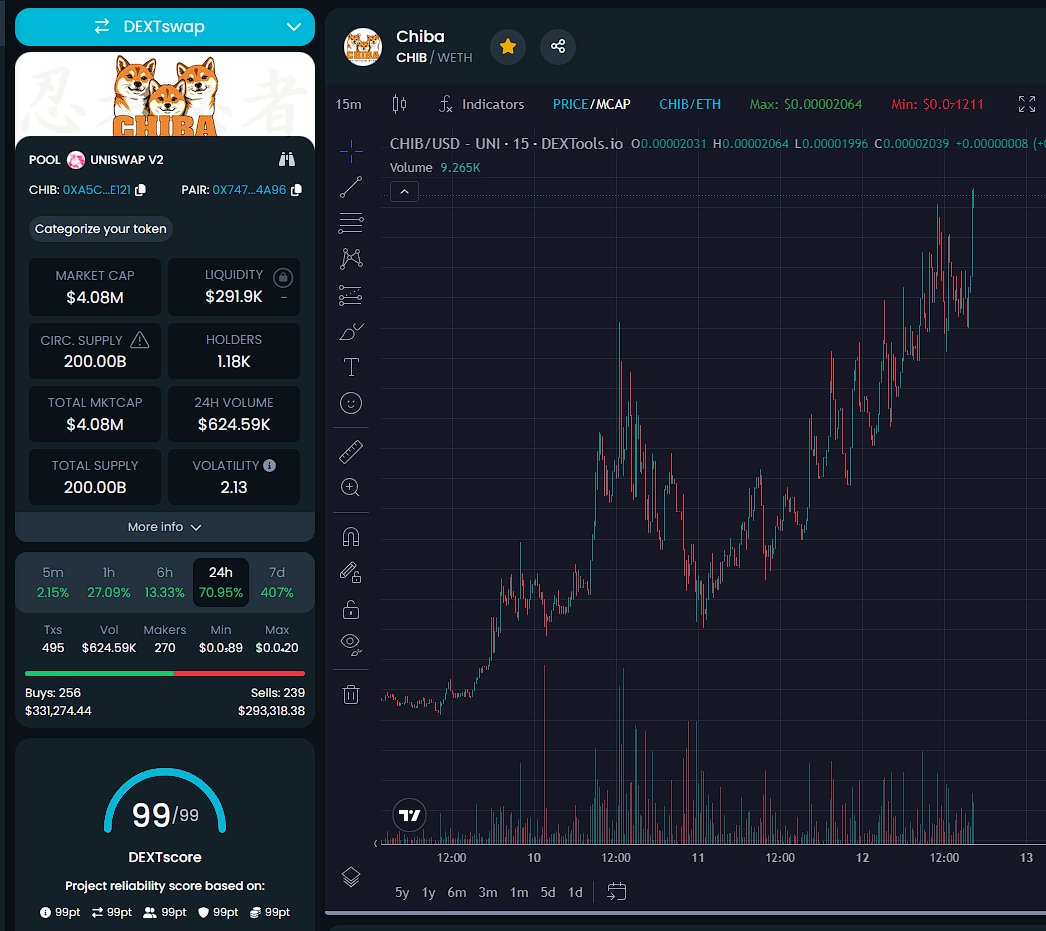Toggle stay in drawing mode
Viewport: 1046px width, 931px height.
click(x=351, y=573)
